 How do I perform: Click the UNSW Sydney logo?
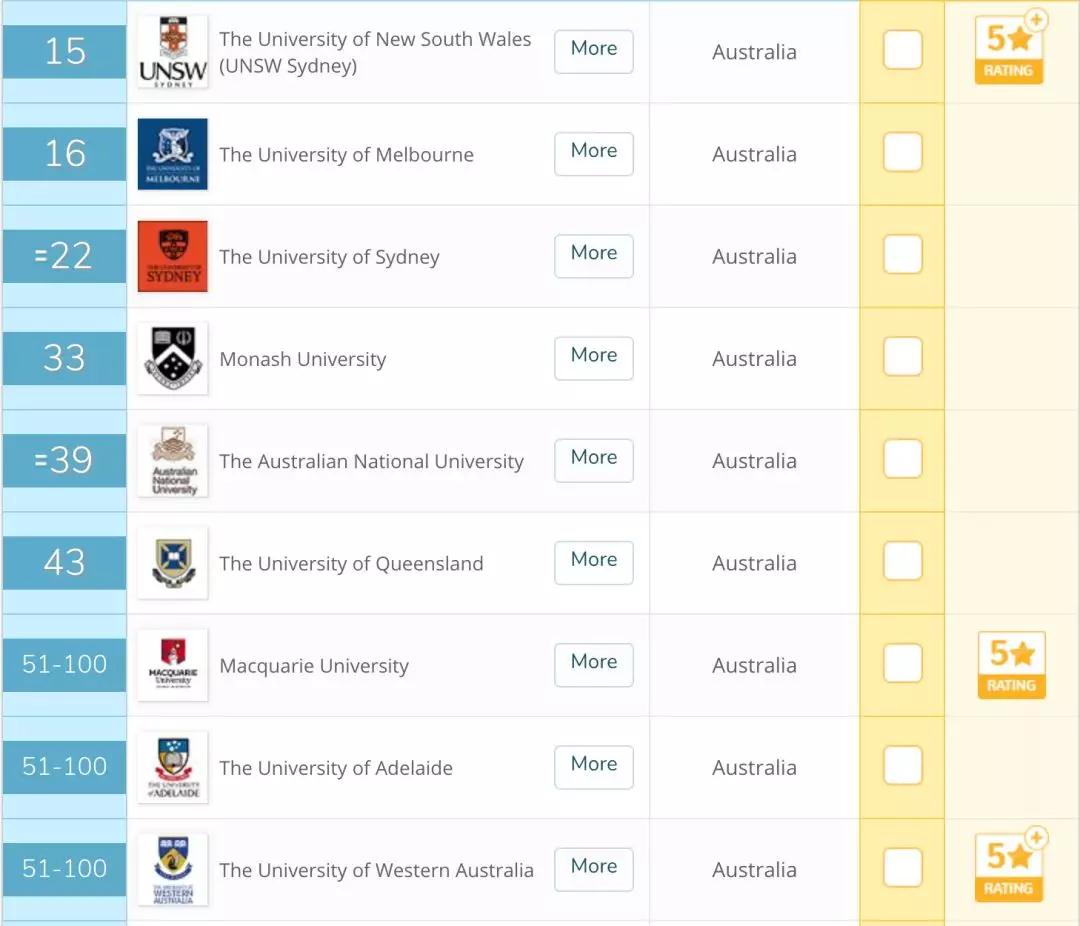[173, 52]
